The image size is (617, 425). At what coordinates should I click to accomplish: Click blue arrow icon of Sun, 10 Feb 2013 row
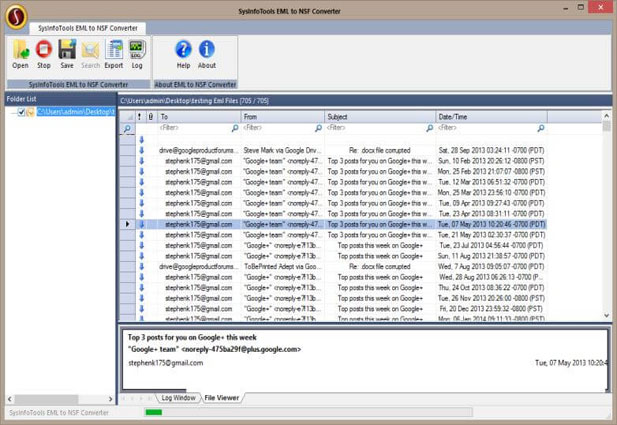click(x=142, y=161)
